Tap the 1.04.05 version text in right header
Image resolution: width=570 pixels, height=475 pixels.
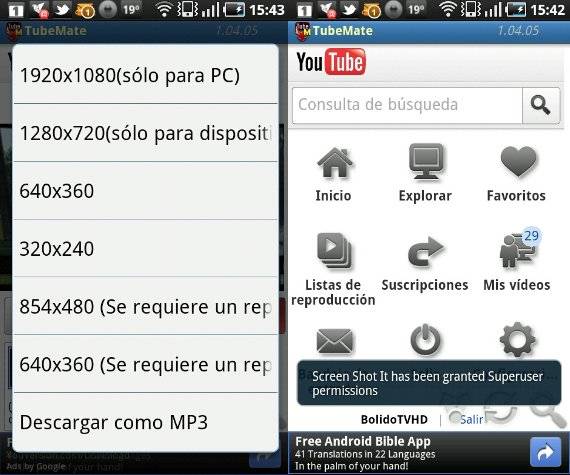518,31
